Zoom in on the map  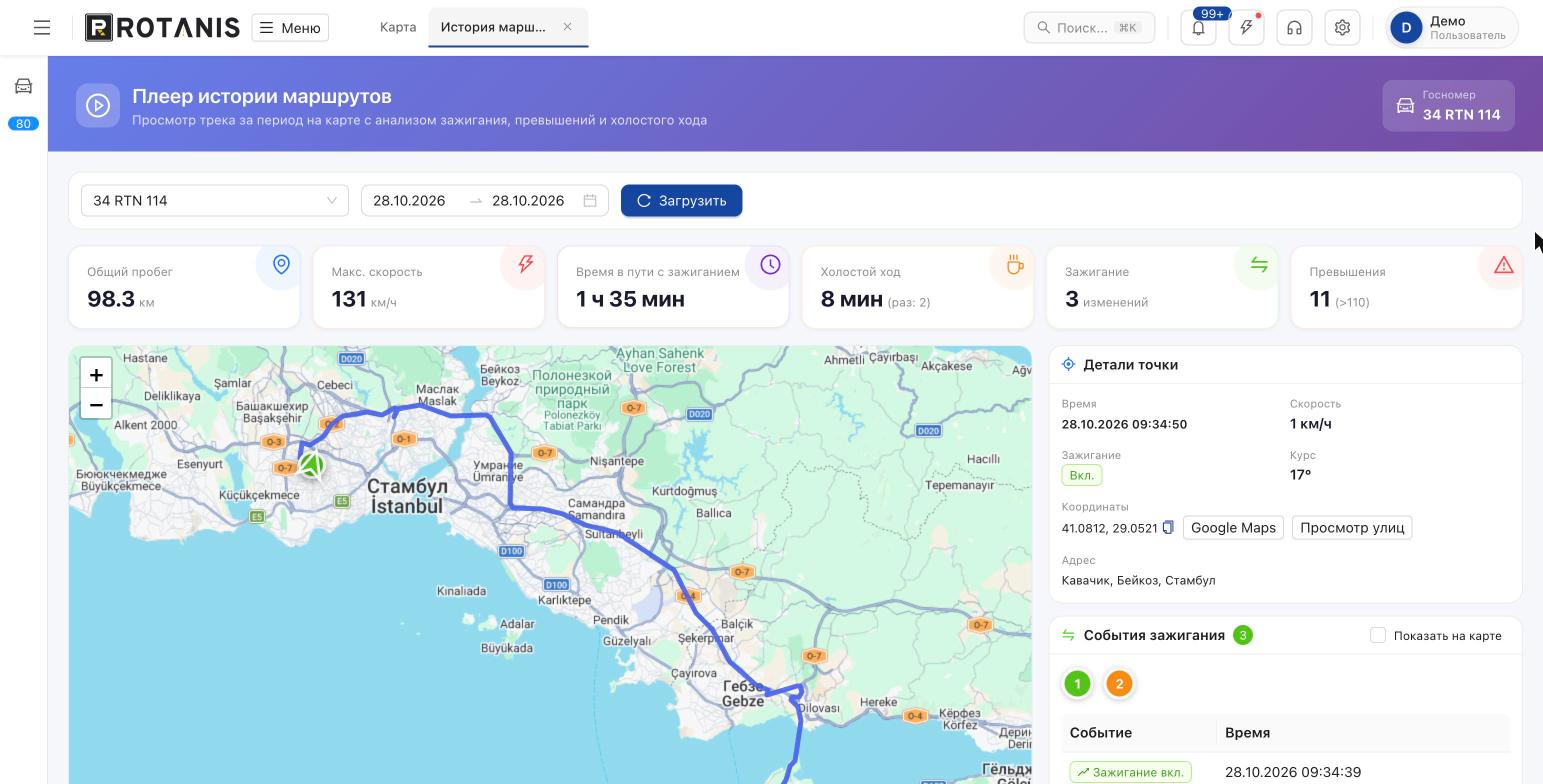point(96,375)
